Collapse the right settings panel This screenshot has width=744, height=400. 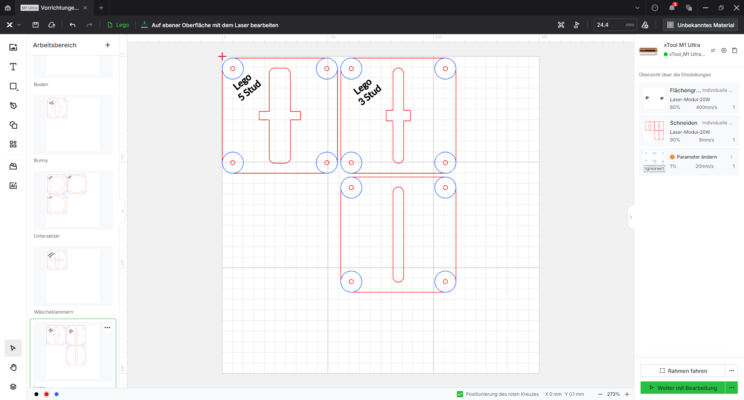(631, 217)
